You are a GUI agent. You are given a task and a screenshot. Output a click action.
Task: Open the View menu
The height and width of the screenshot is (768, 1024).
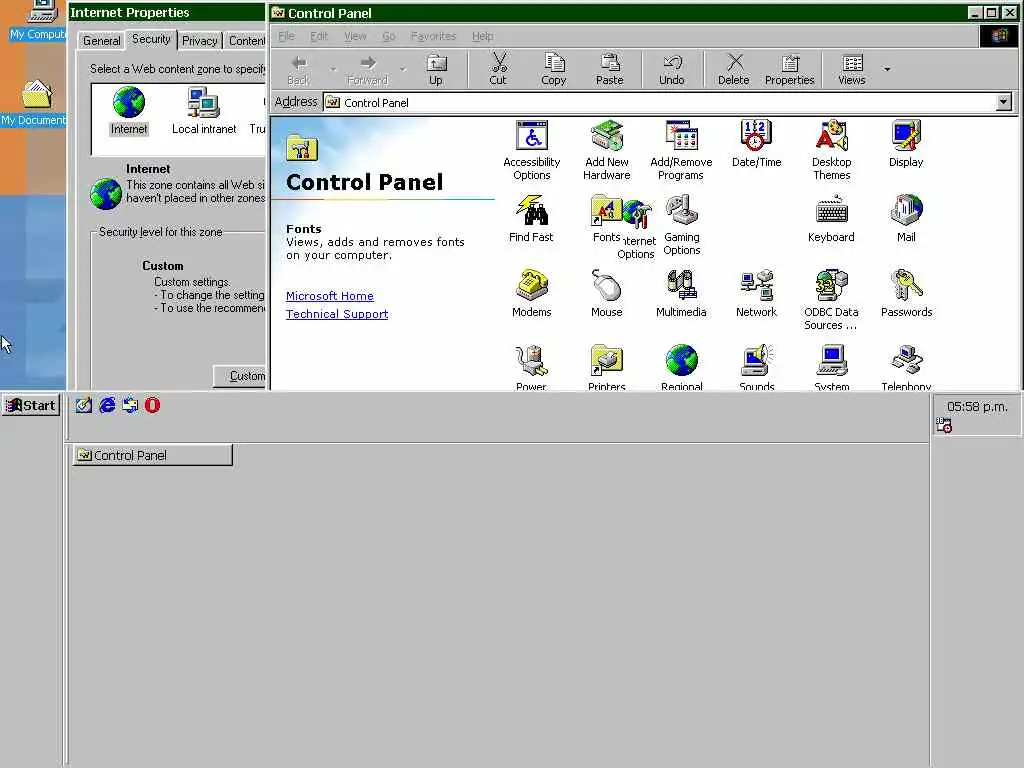click(355, 36)
